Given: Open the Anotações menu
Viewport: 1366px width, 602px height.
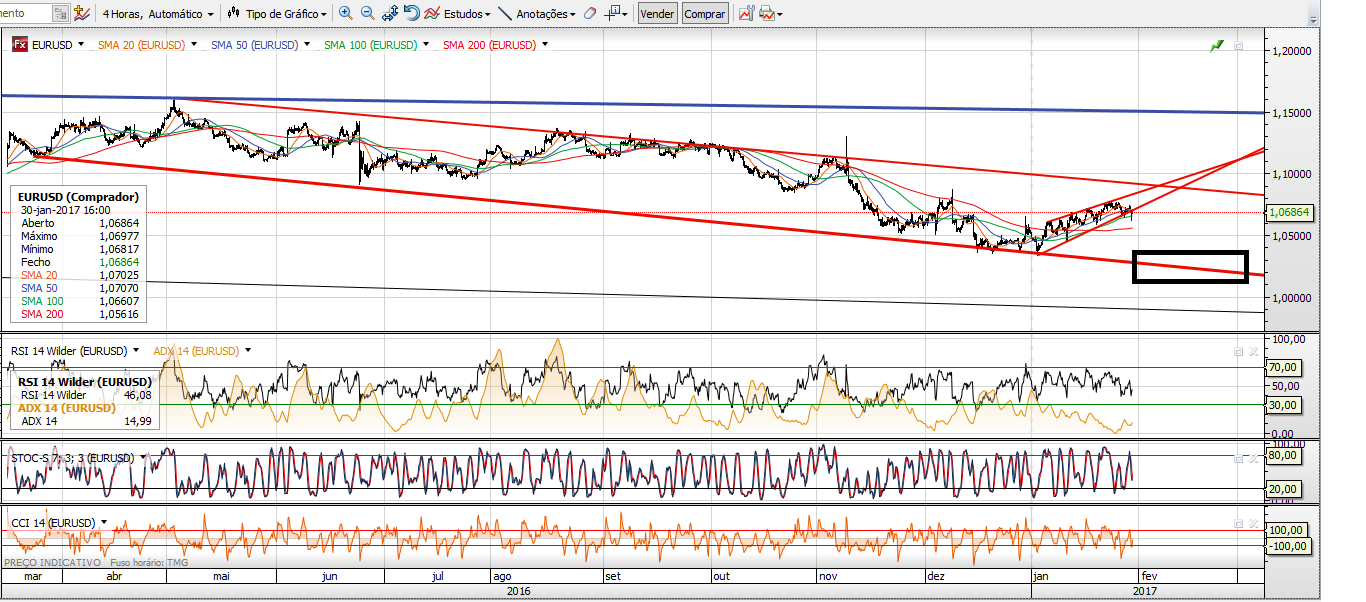Looking at the screenshot, I should (538, 14).
